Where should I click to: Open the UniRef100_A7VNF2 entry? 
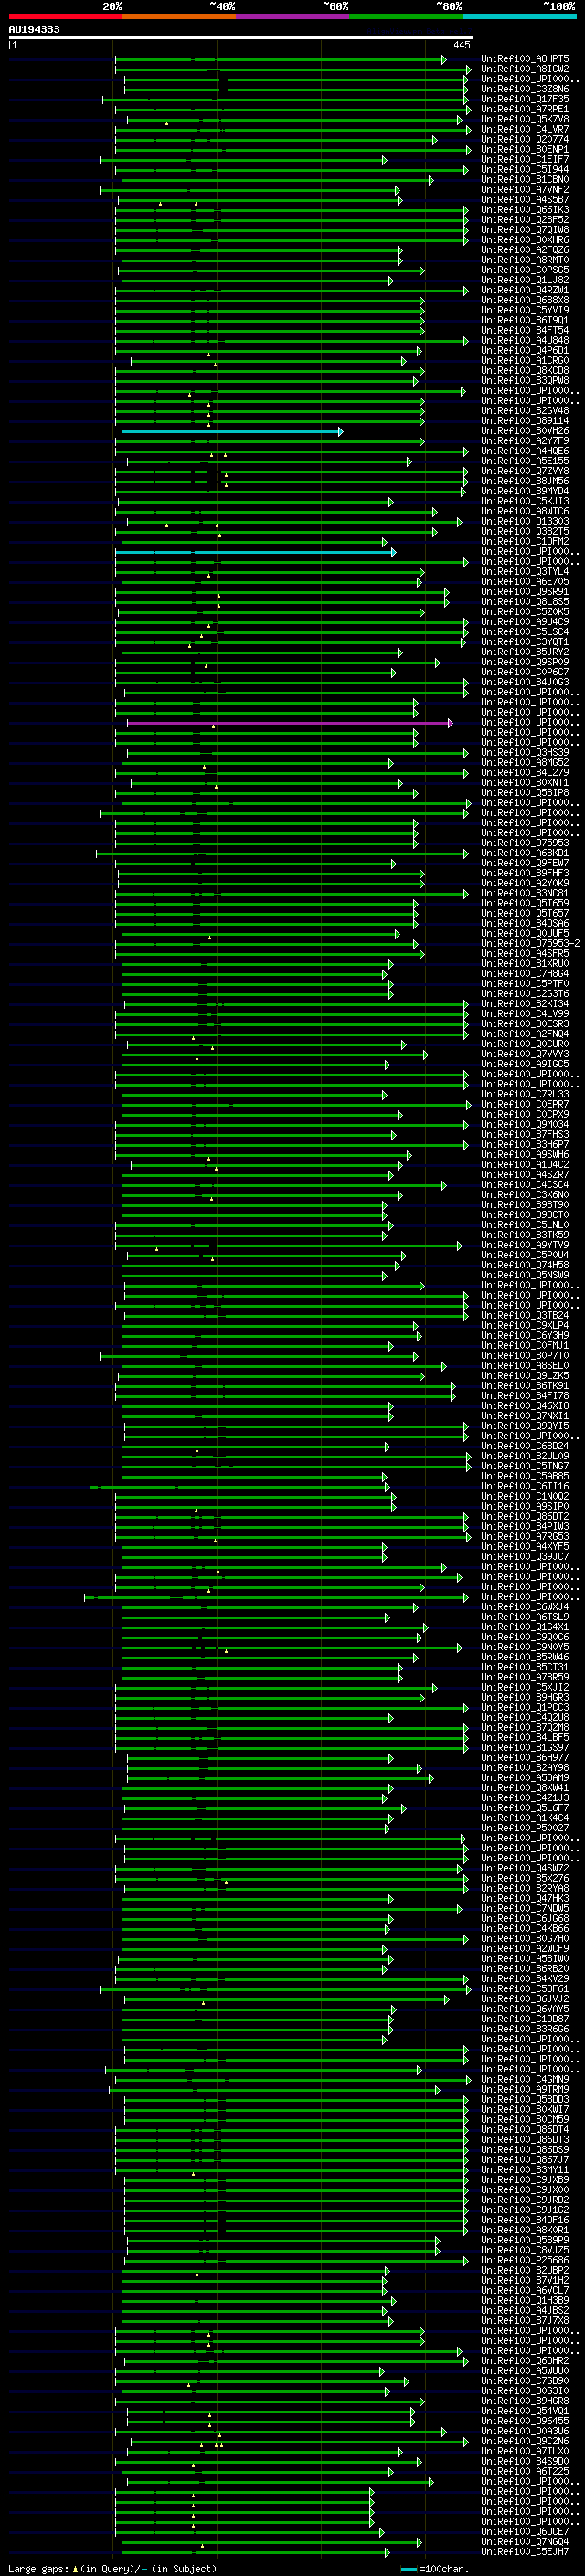click(525, 189)
